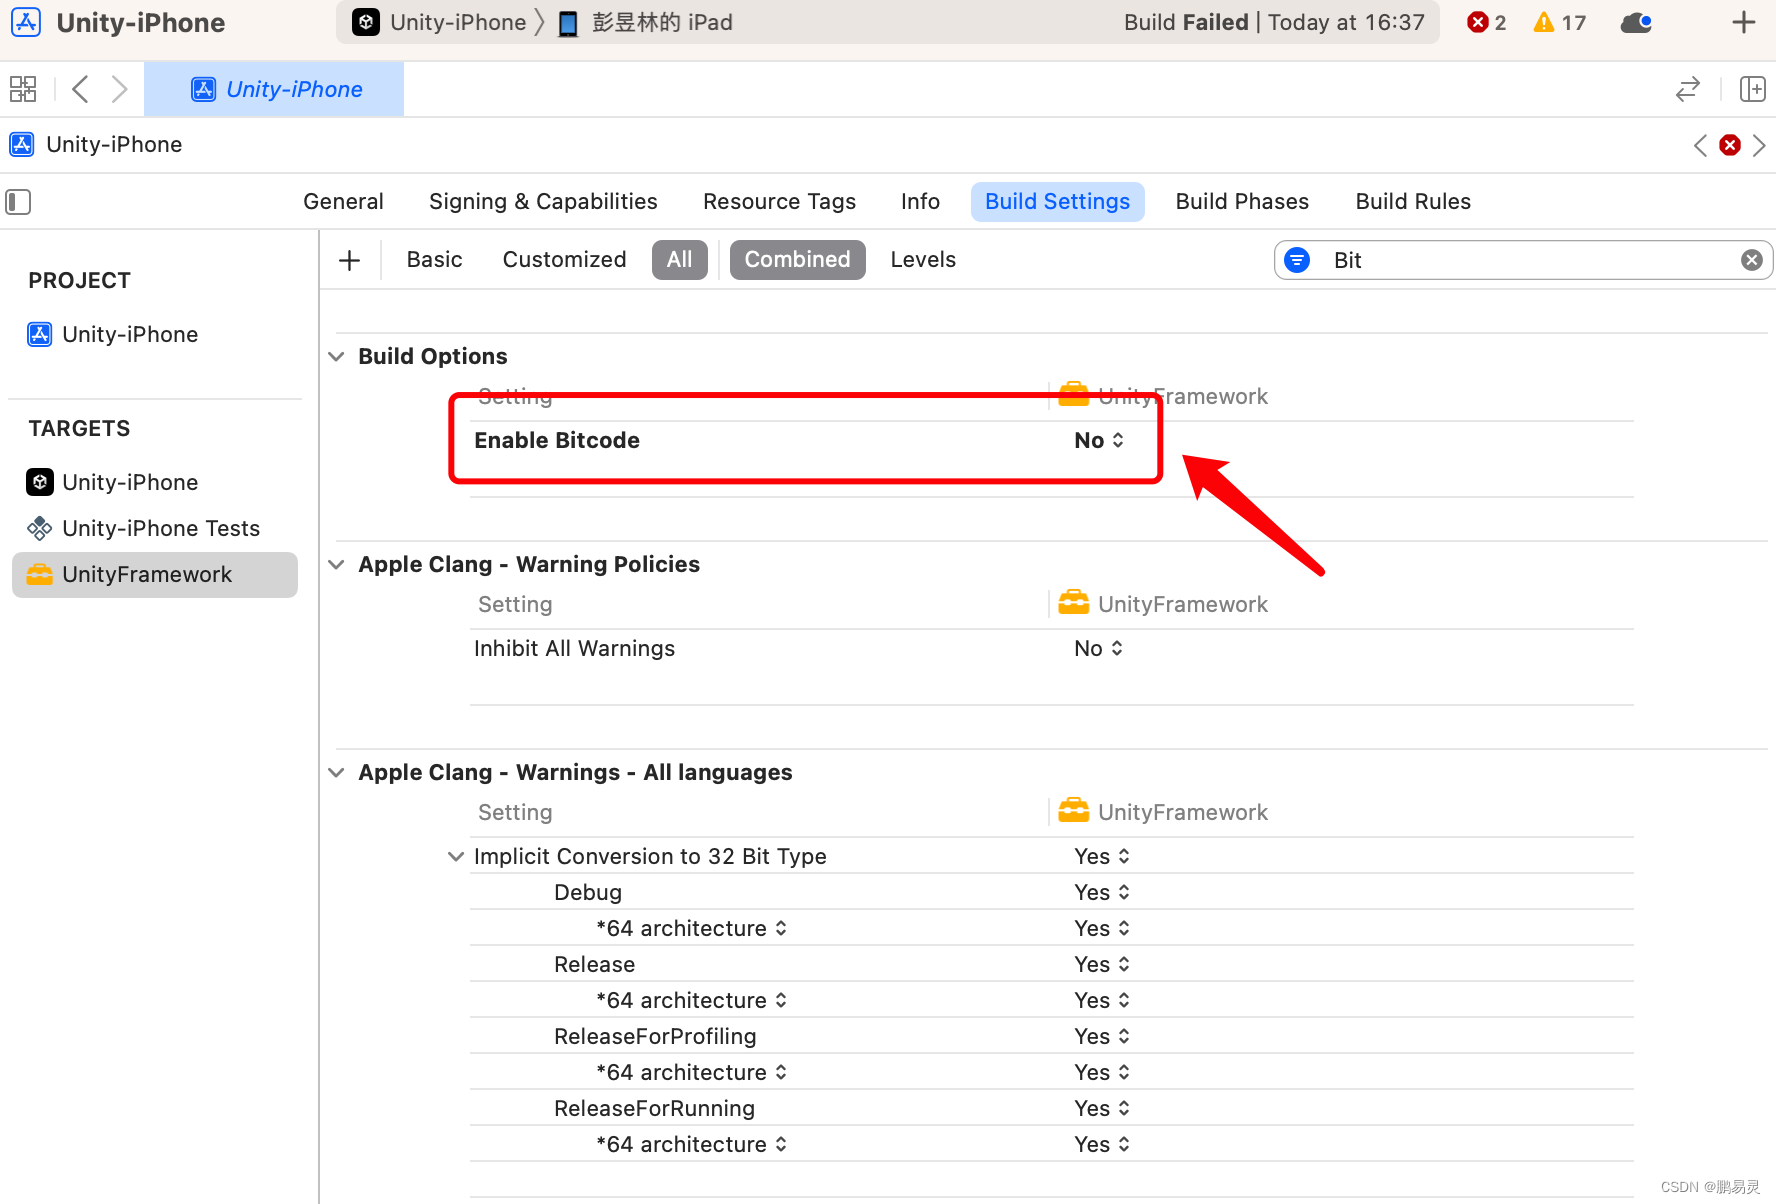Viewport: 1776px width, 1204px height.
Task: Collapse Apple Clang Warnings All languages section
Action: coord(337,773)
